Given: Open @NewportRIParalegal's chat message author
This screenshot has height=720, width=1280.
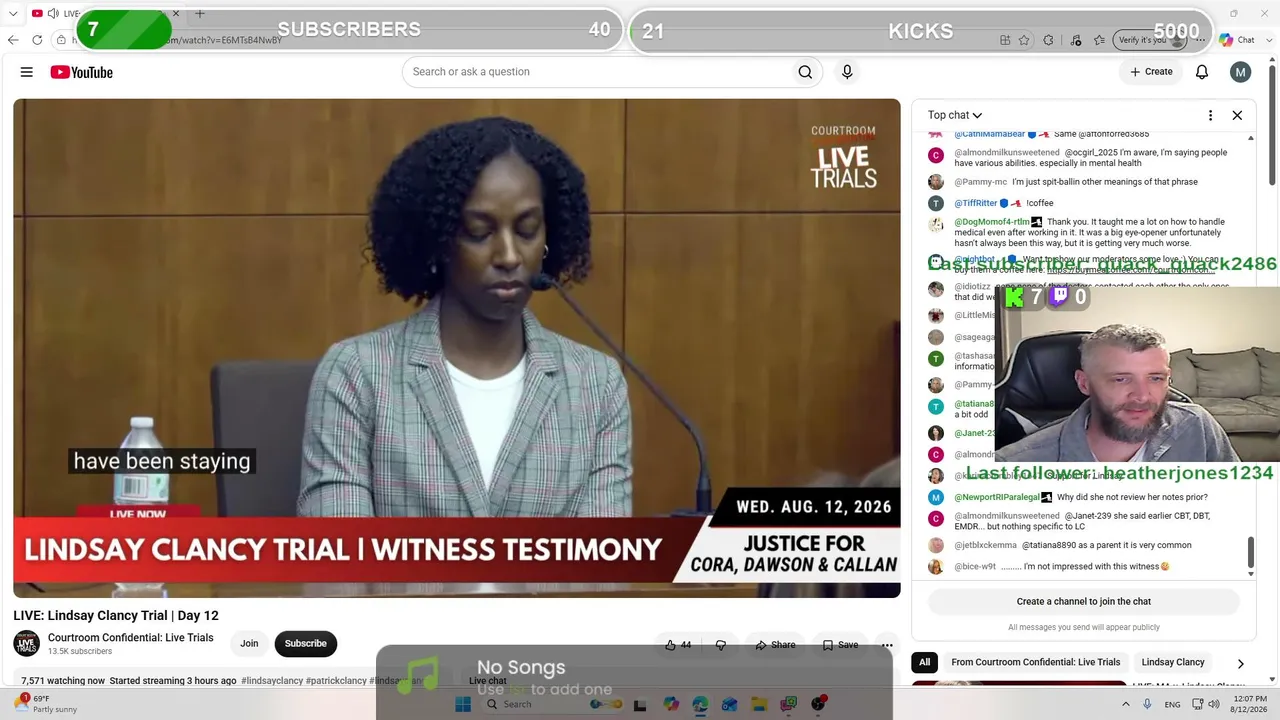Looking at the screenshot, I should tap(997, 497).
